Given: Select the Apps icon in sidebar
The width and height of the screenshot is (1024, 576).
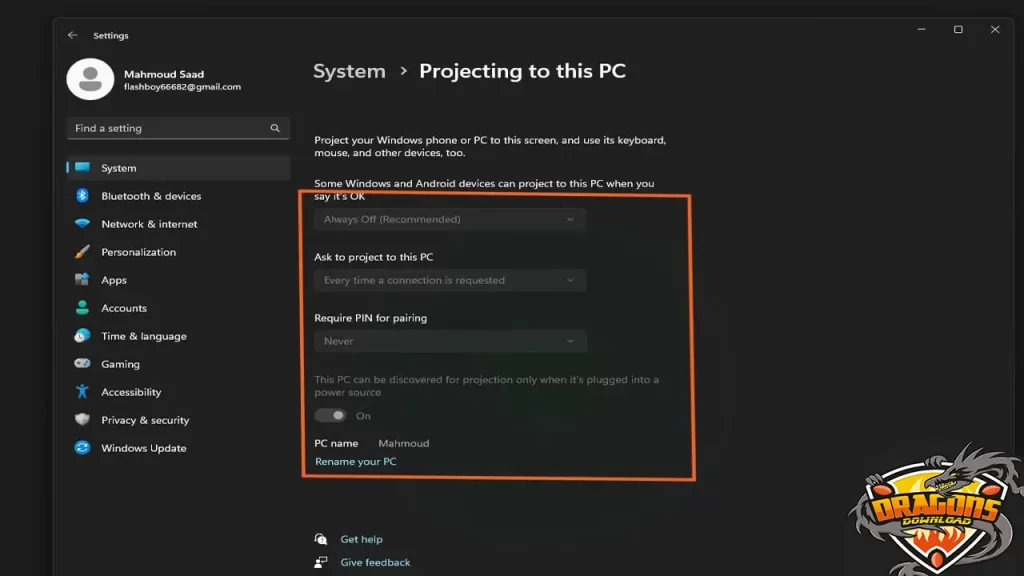Looking at the screenshot, I should (x=82, y=280).
